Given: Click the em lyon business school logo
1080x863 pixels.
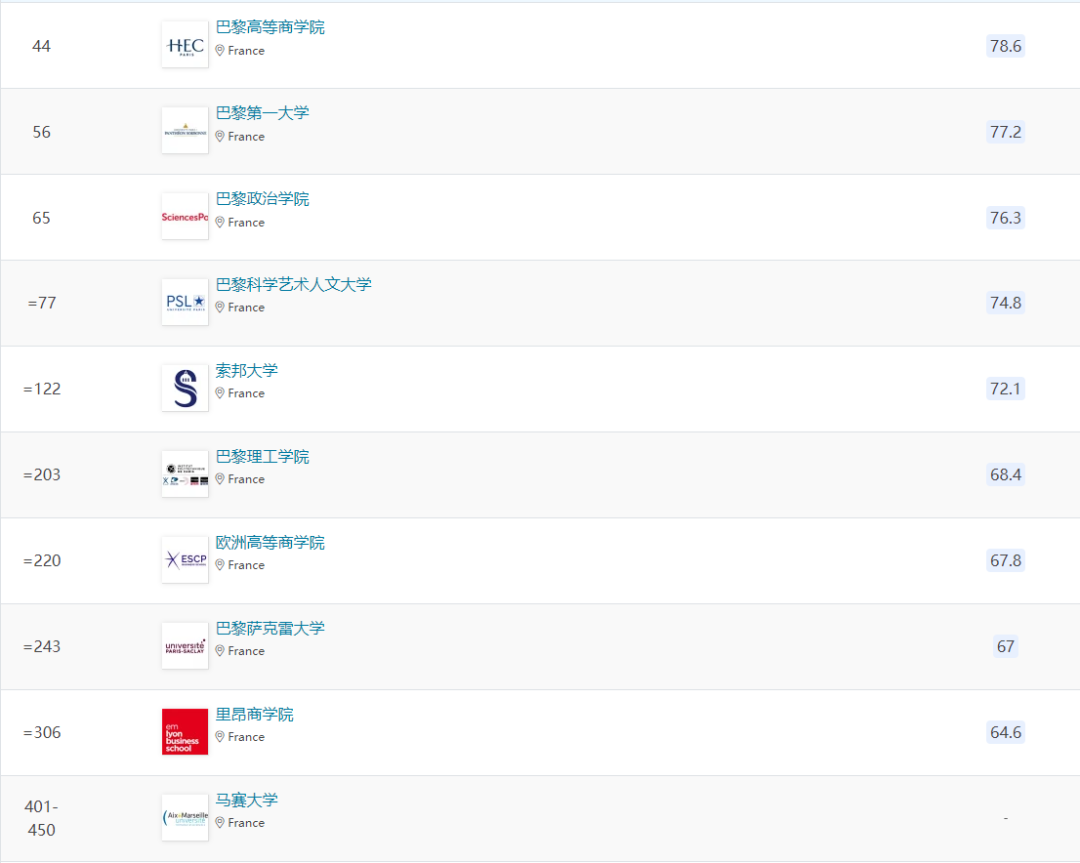Looking at the screenshot, I should [184, 731].
